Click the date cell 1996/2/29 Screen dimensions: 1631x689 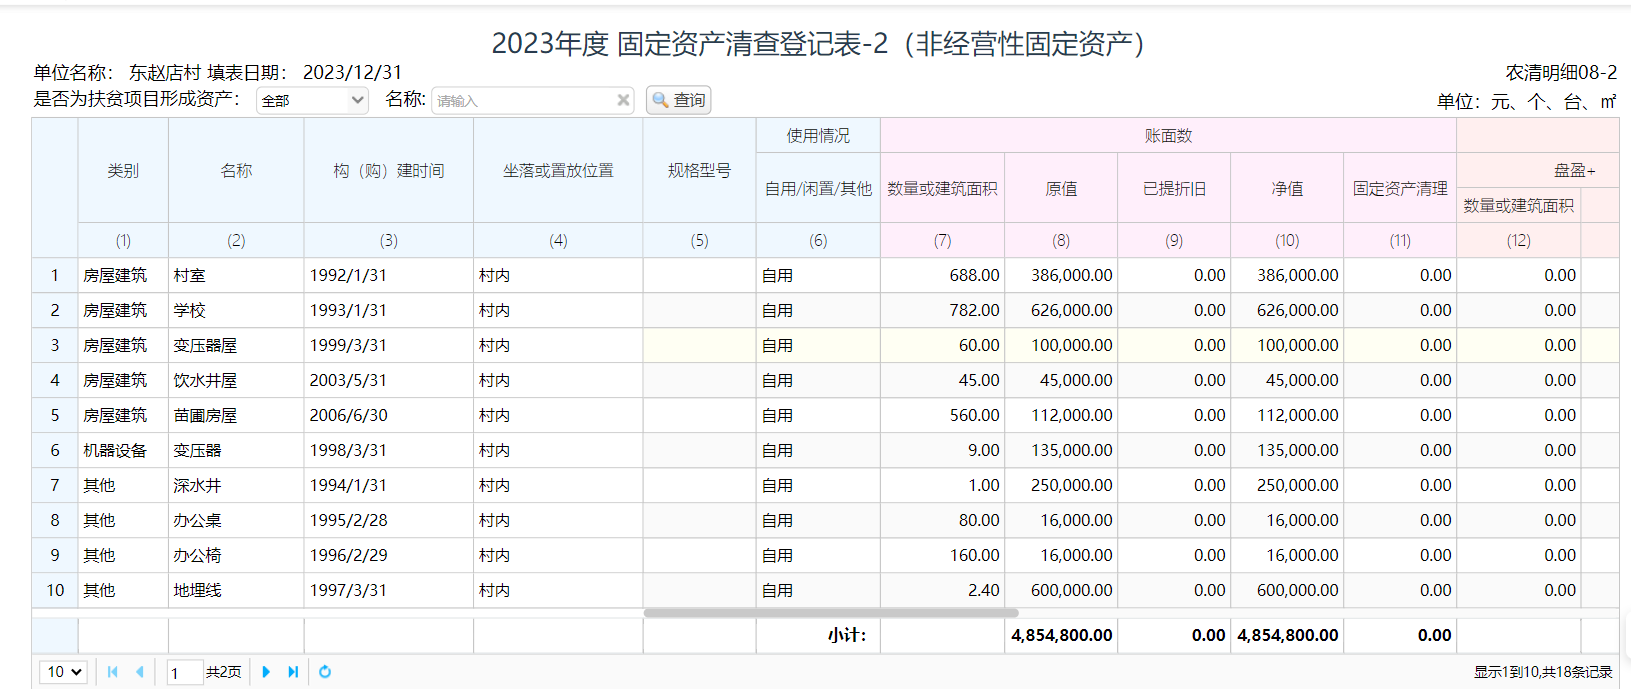tap(389, 555)
